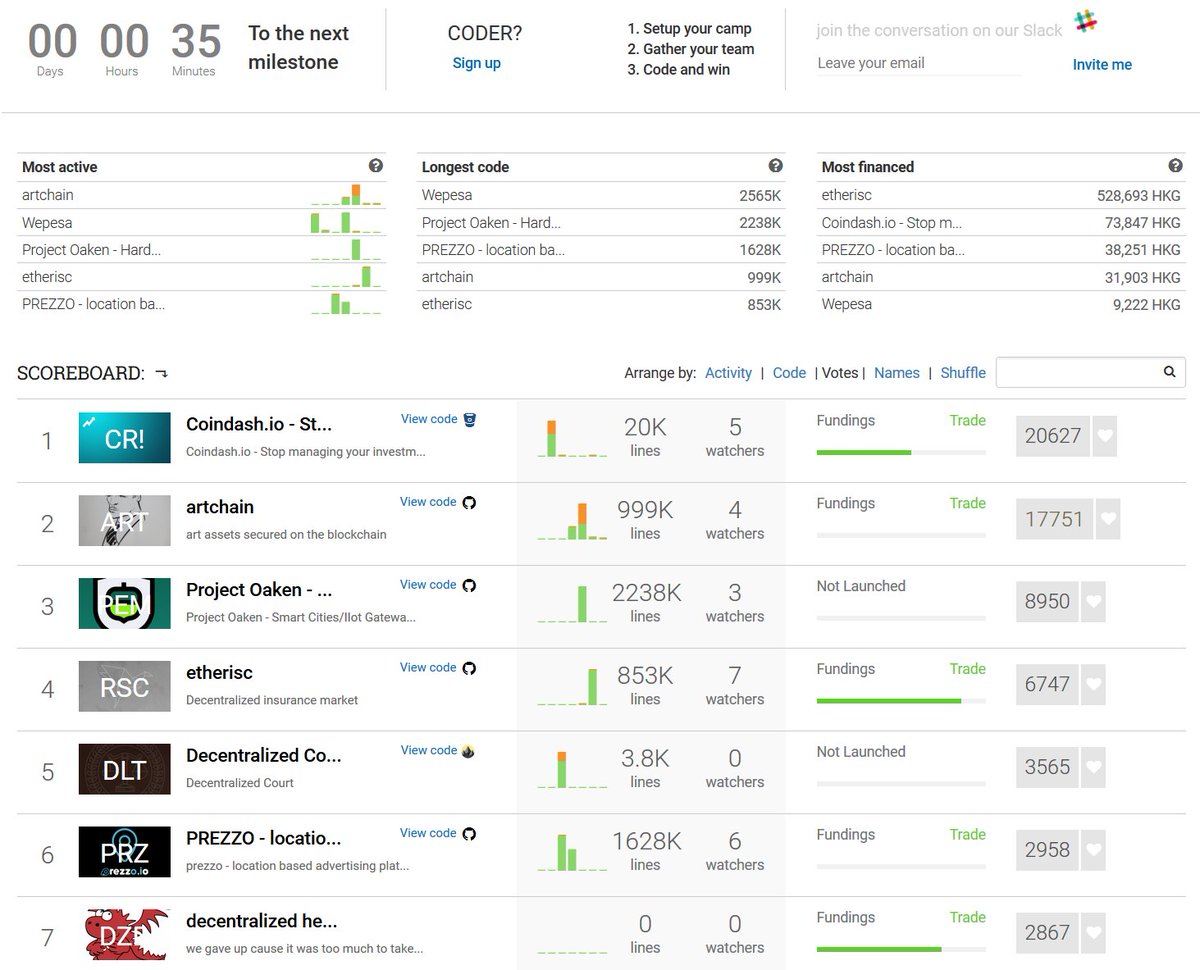
Task: Click GitHub icon in artchain row
Action: click(469, 502)
